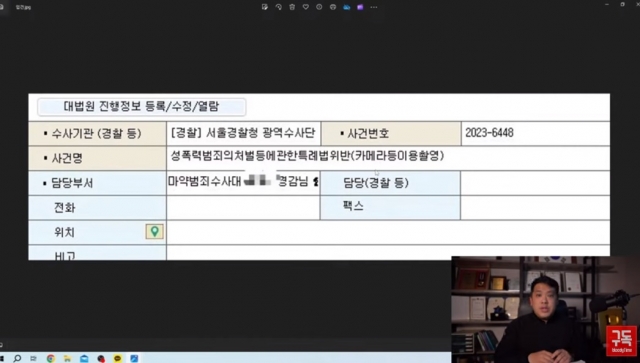Delete the photo with the trash icon
640x363 pixels.
(x=292, y=7)
